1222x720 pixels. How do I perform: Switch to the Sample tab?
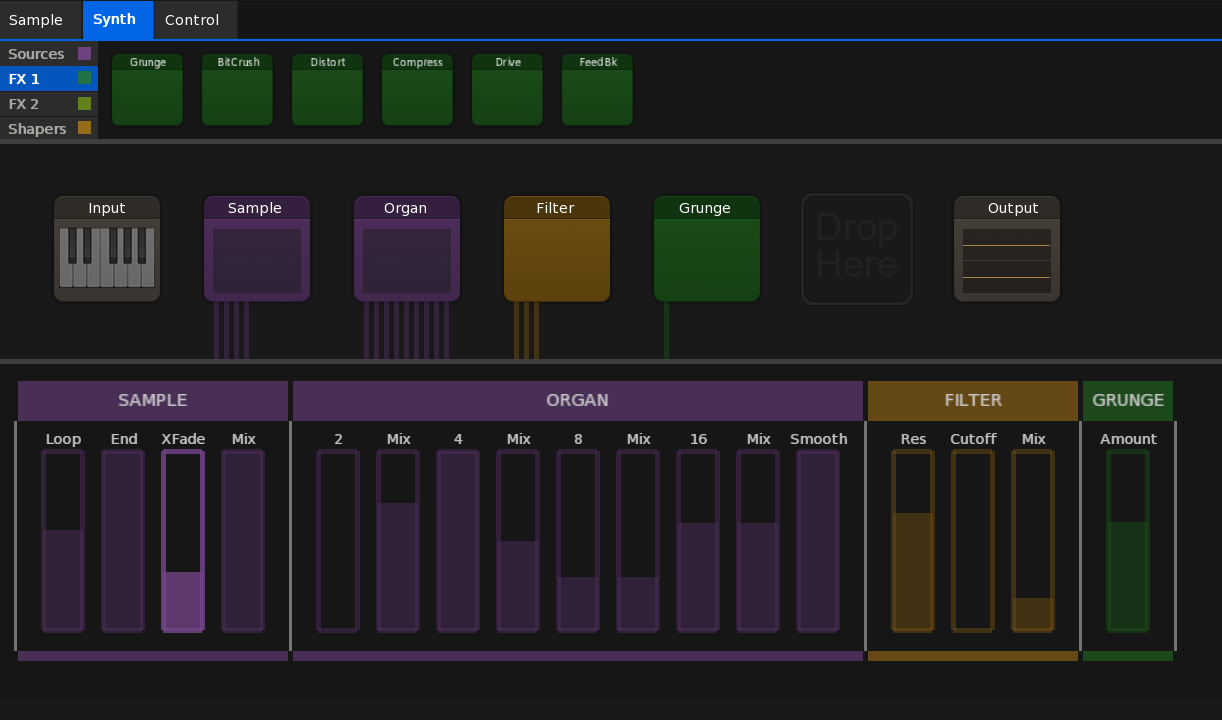36,20
